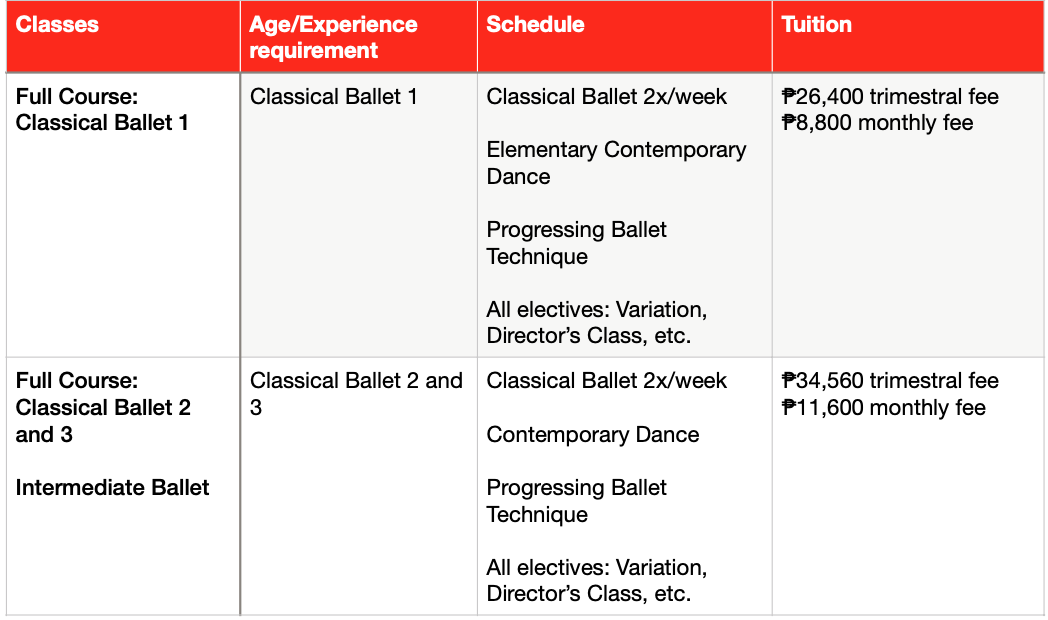Select the Age/Experience requirement header cell
This screenshot has height=620, width=1048.
point(333,37)
